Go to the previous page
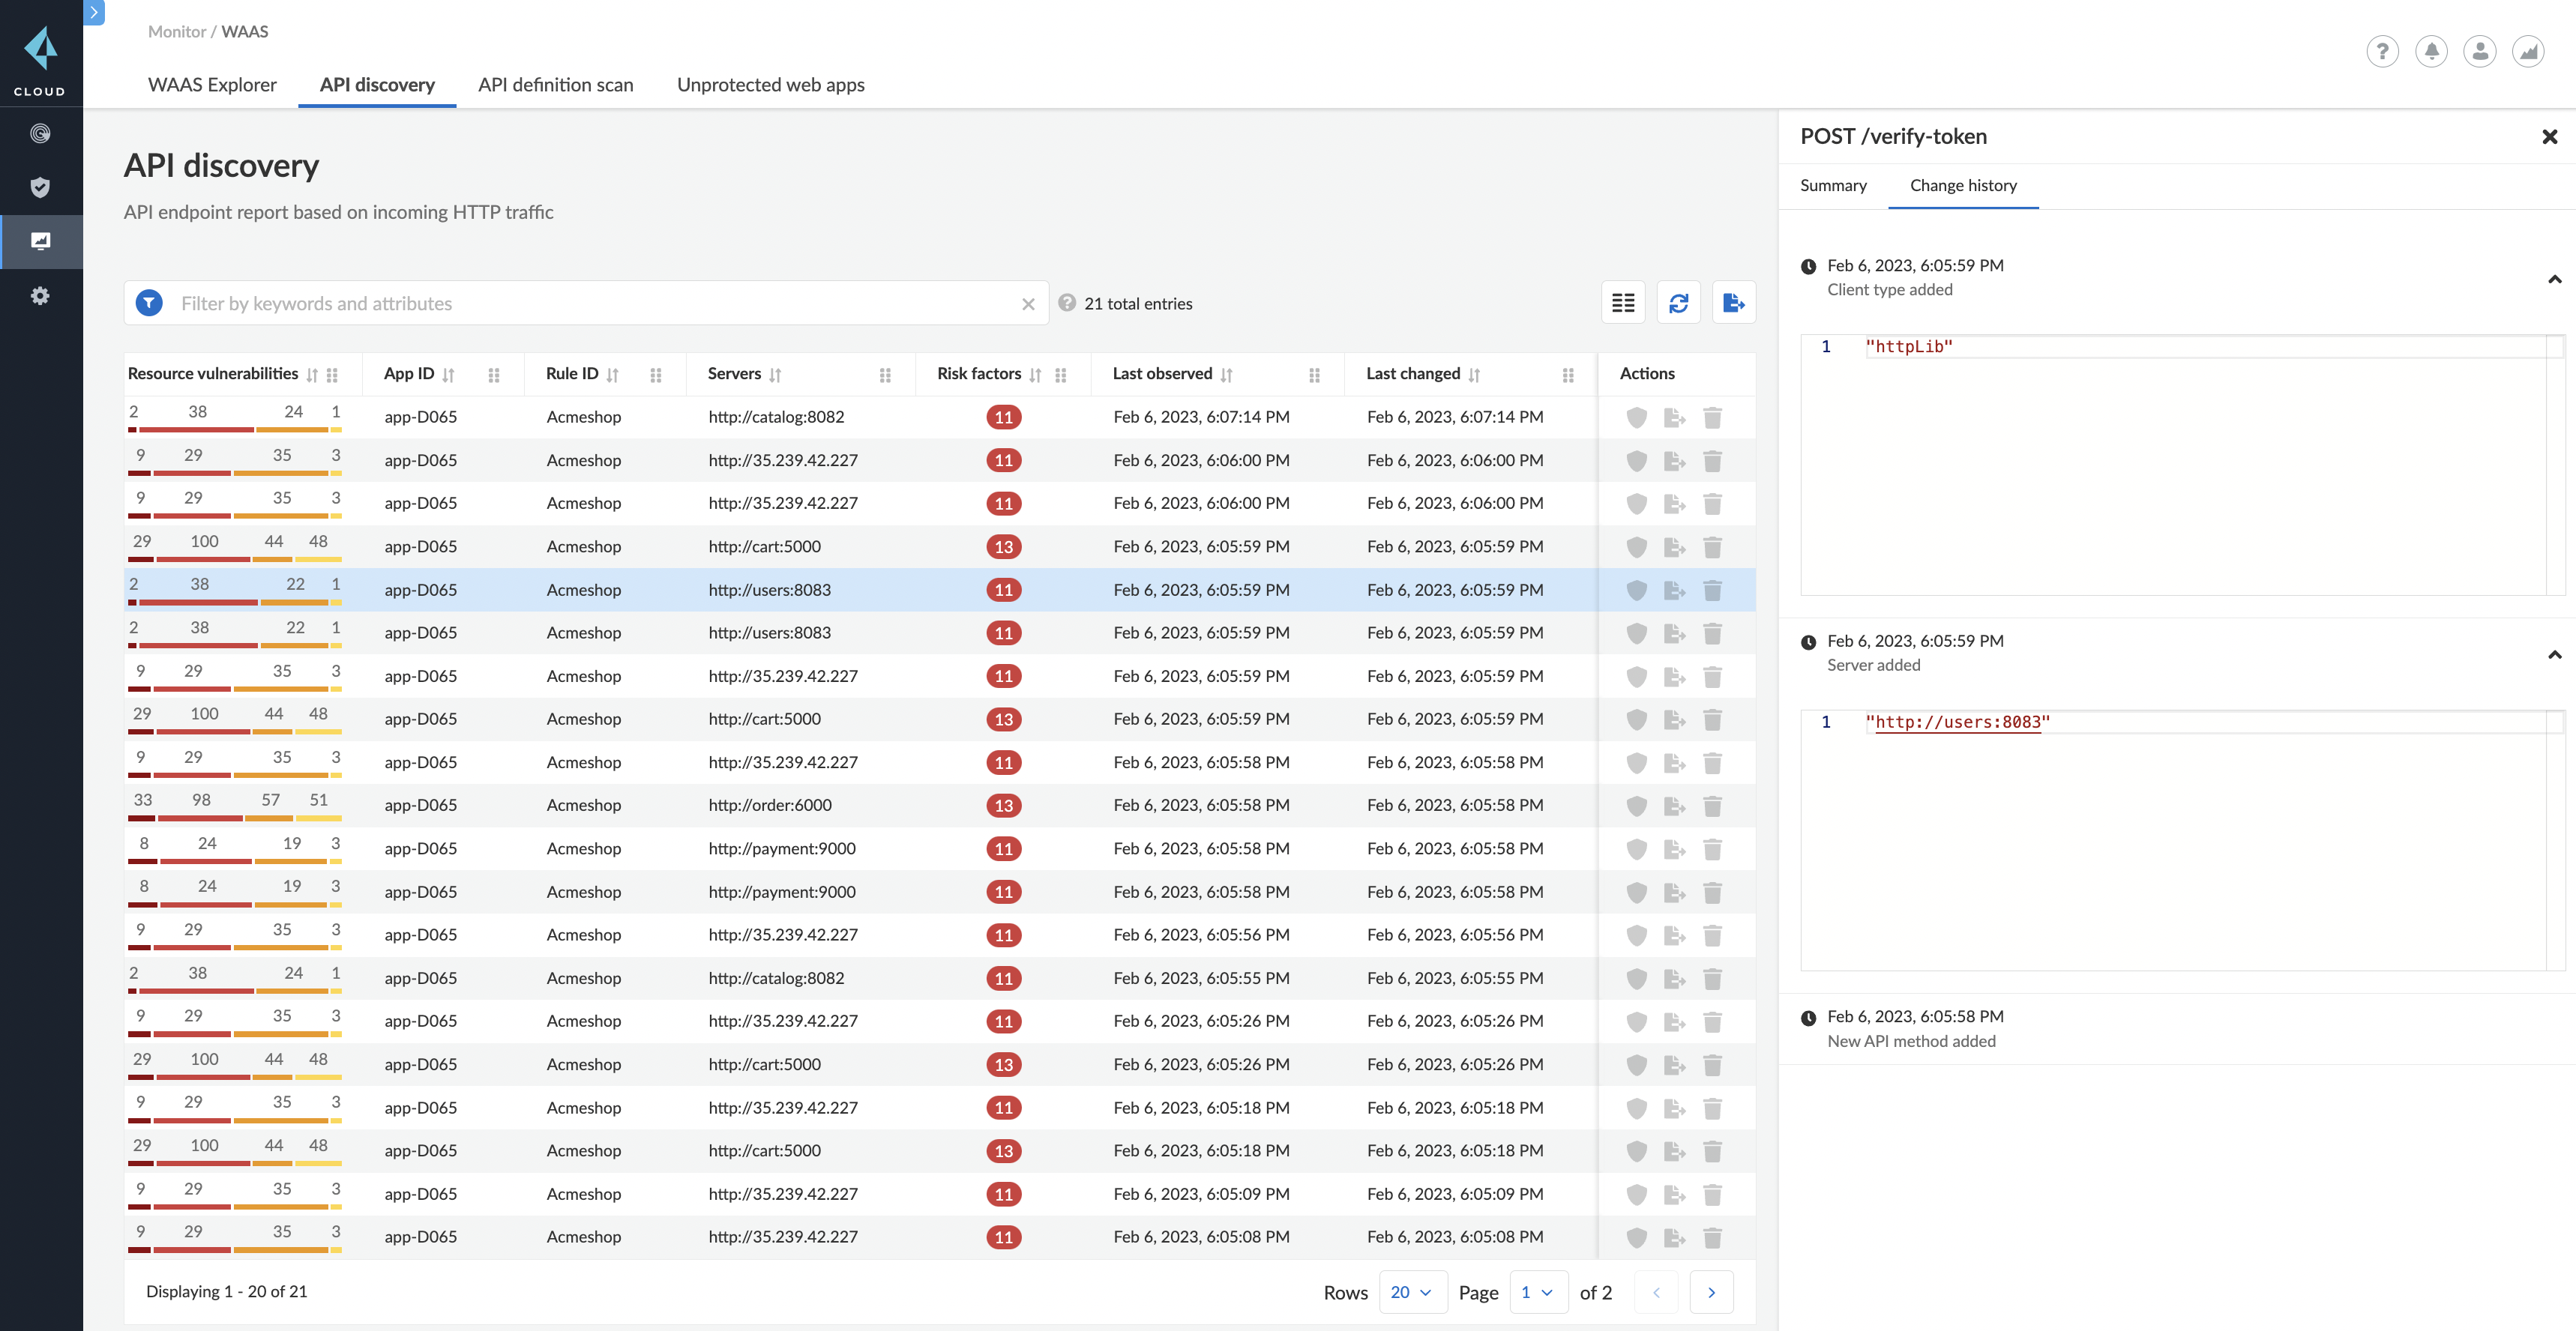 [x=1656, y=1292]
